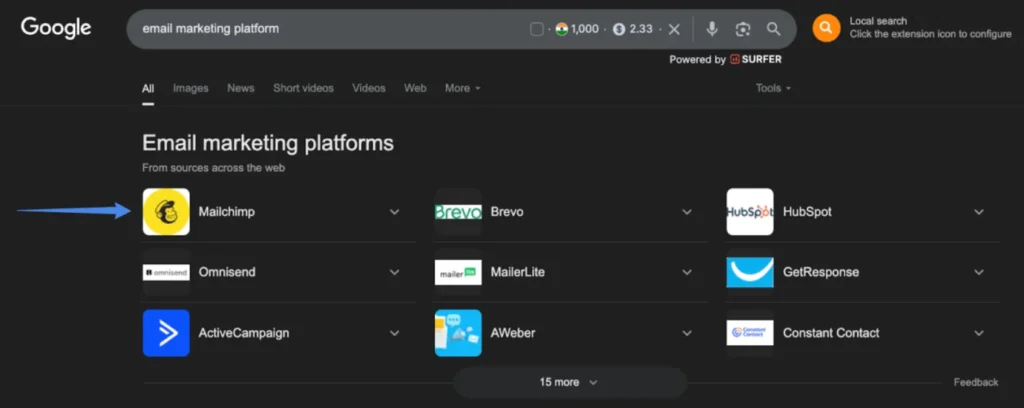The width and height of the screenshot is (1024, 408).
Task: Open the More dropdown menu
Action: tap(462, 88)
